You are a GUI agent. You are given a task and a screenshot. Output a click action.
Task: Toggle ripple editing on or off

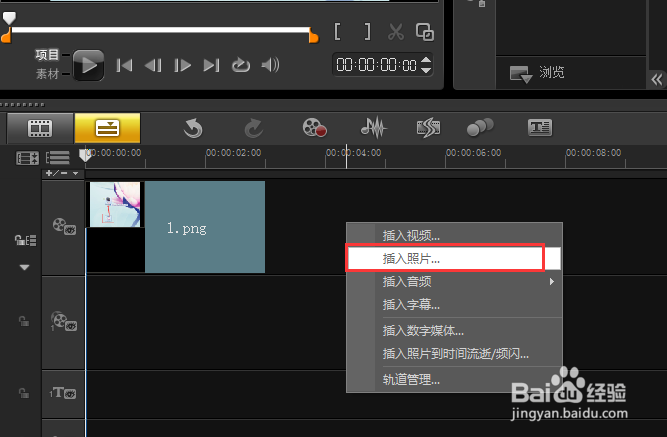(x=25, y=240)
